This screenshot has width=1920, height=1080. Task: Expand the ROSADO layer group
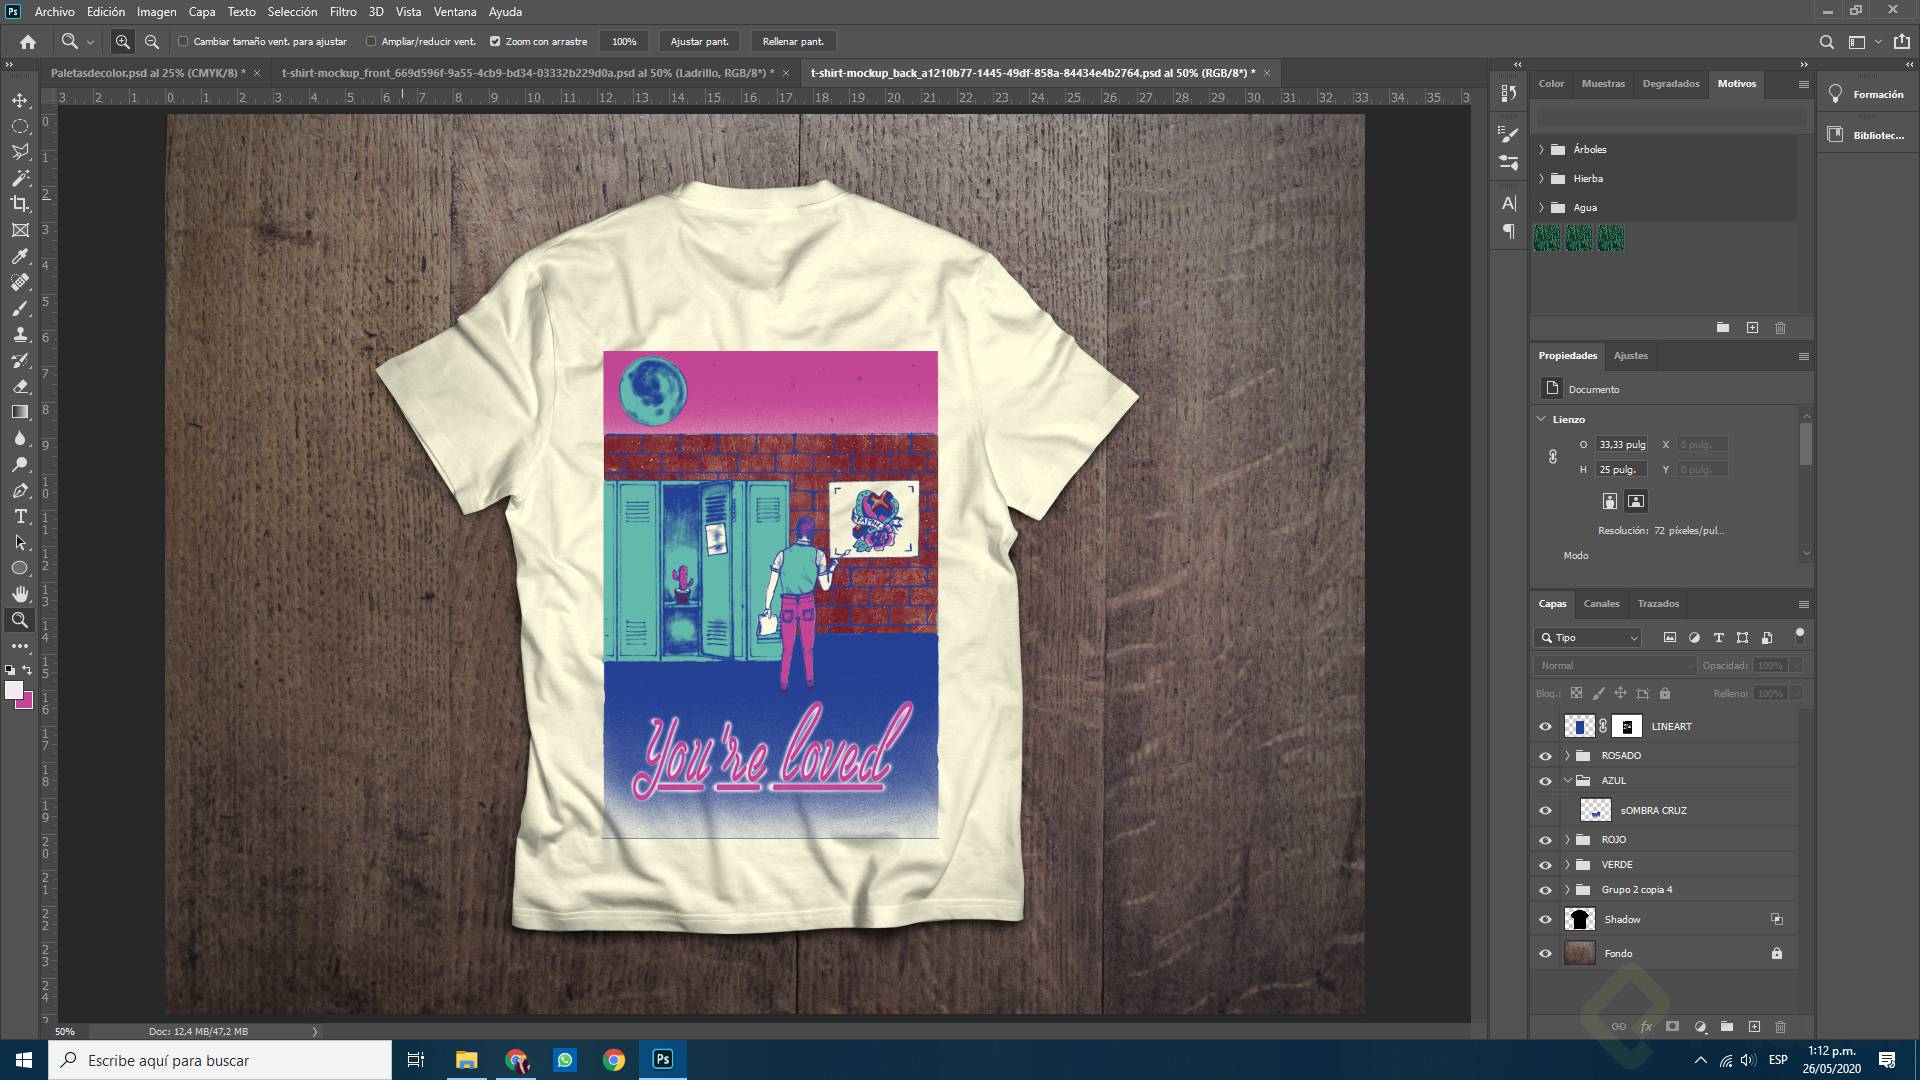(1567, 756)
